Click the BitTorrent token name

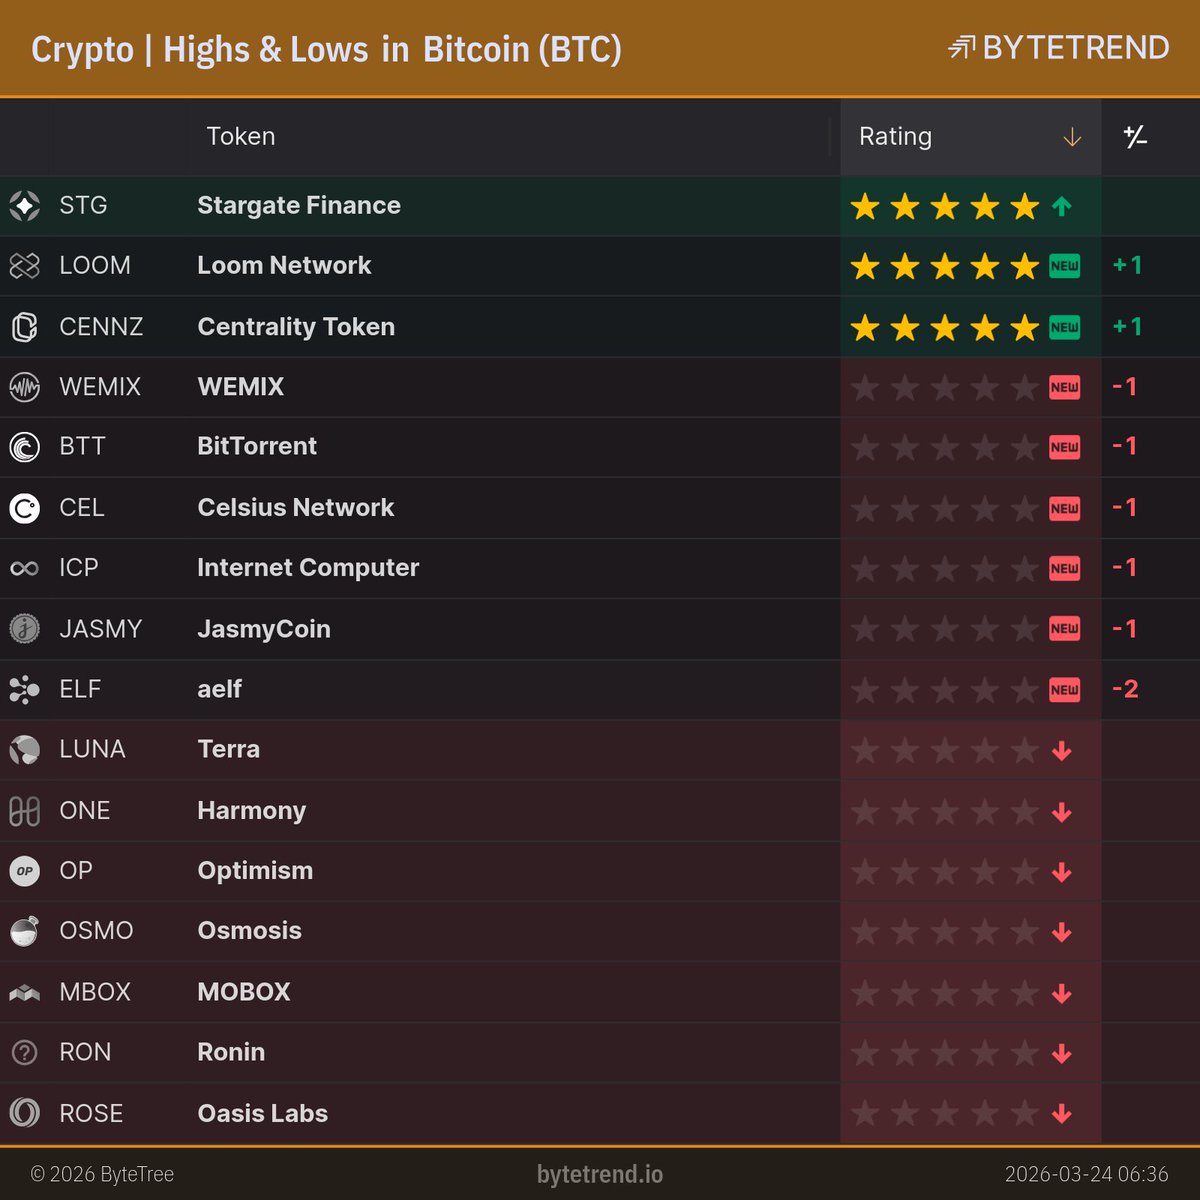point(257,446)
